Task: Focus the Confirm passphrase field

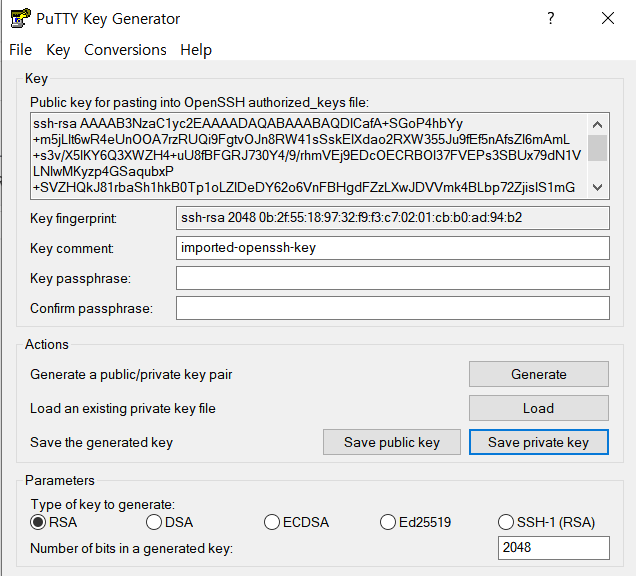Action: (x=393, y=308)
